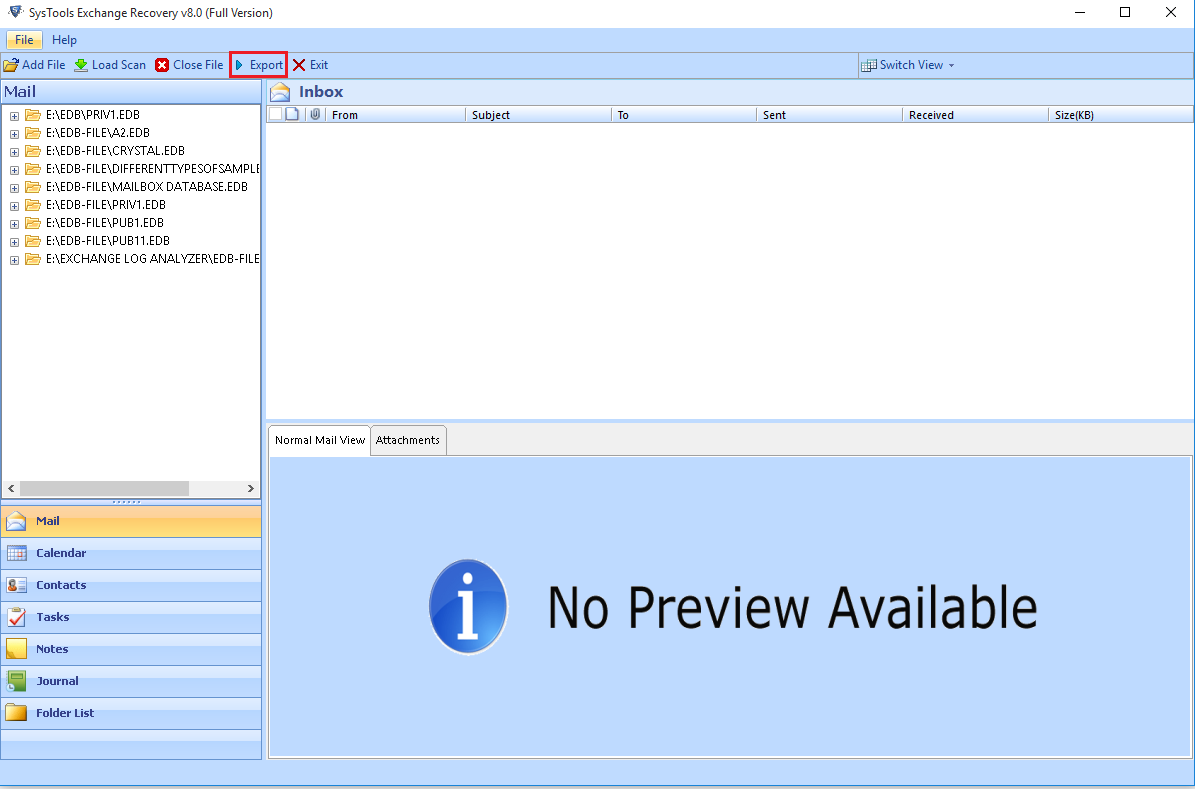Screen dimensions: 1195x789
Task: Click the Folder List folder icon
Action: tap(16, 713)
